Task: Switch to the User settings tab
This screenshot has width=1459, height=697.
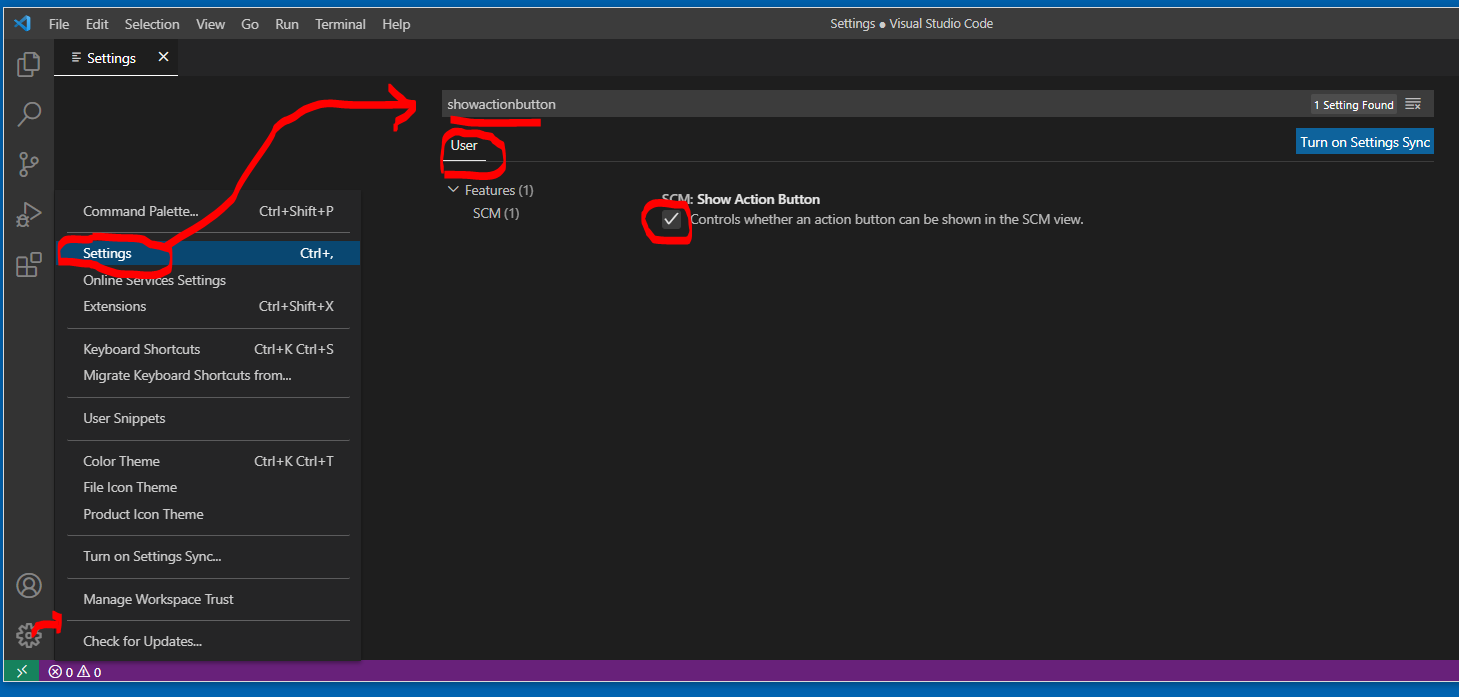Action: (x=464, y=145)
